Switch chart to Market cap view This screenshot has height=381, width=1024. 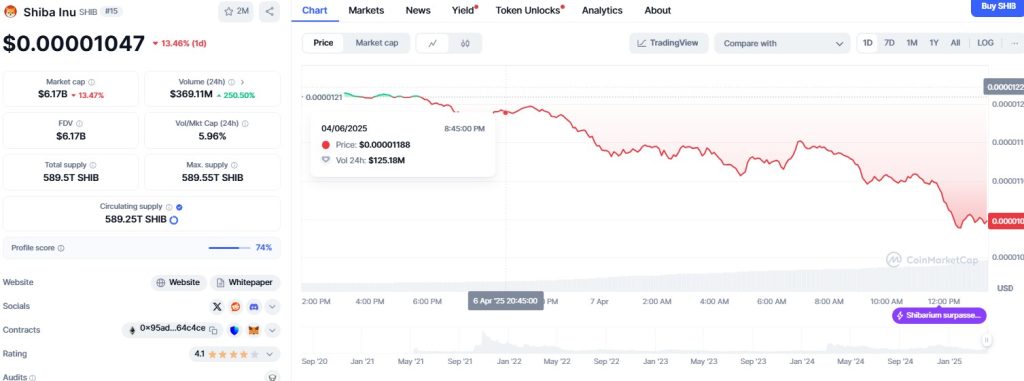pos(377,43)
